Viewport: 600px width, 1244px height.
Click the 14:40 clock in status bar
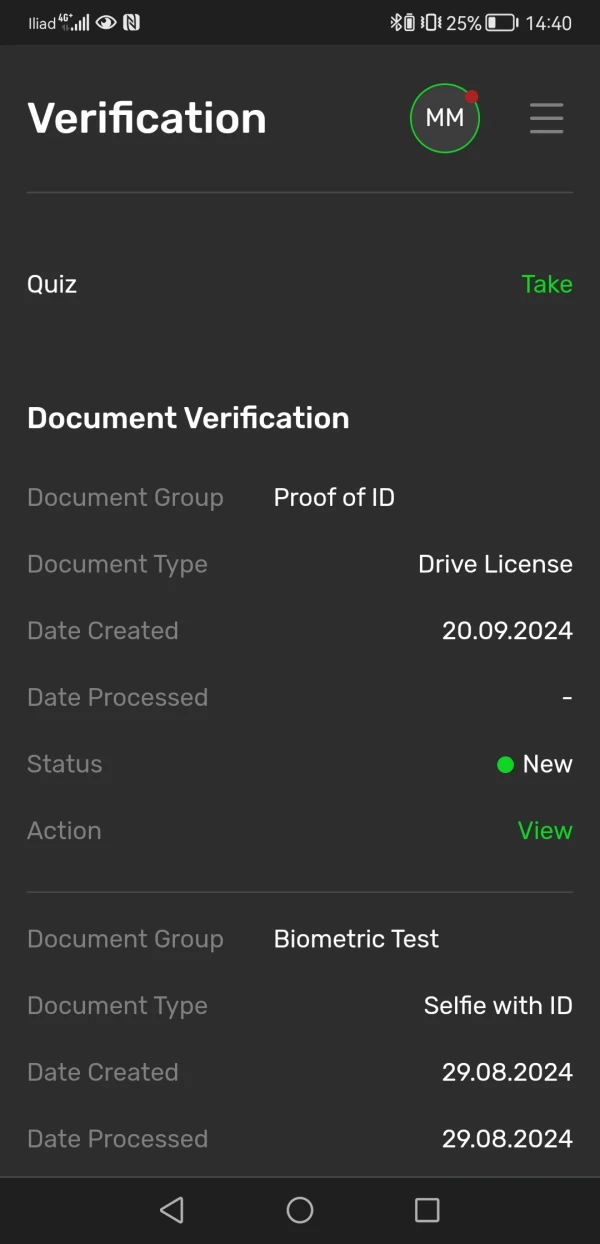(x=548, y=22)
